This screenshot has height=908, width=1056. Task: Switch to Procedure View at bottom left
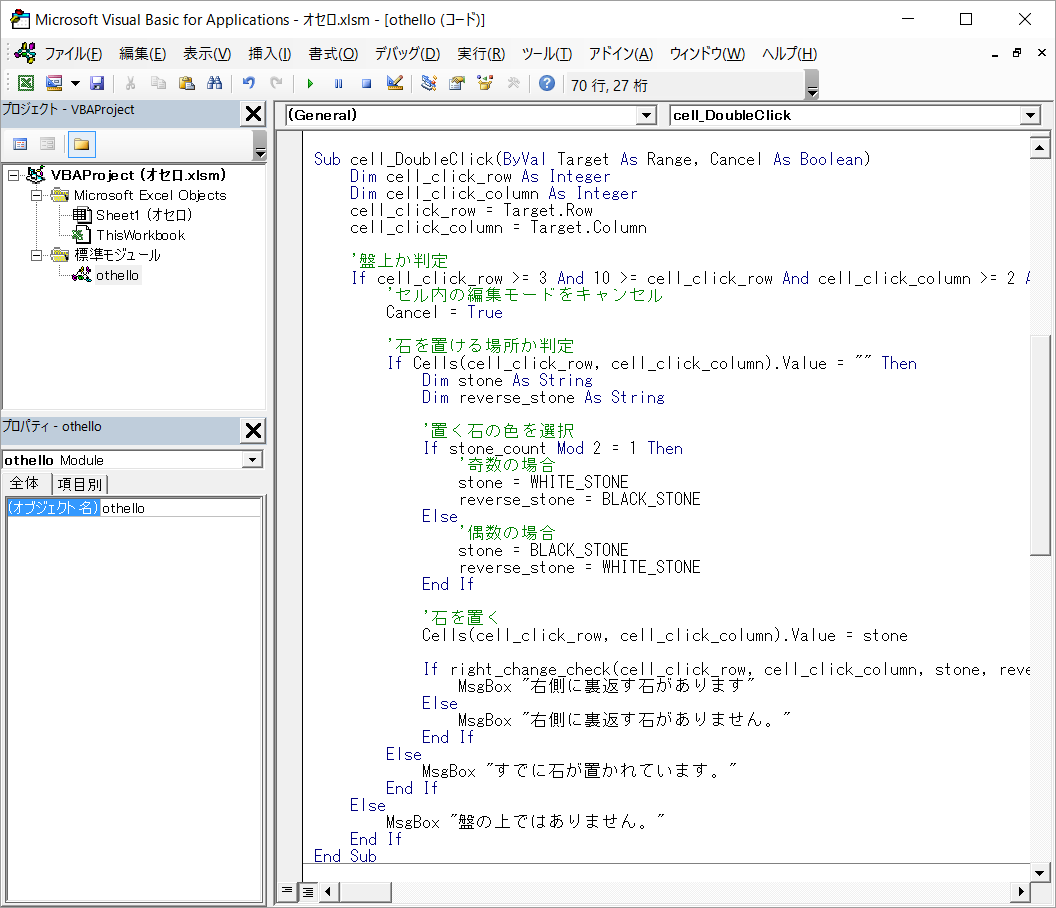click(287, 890)
